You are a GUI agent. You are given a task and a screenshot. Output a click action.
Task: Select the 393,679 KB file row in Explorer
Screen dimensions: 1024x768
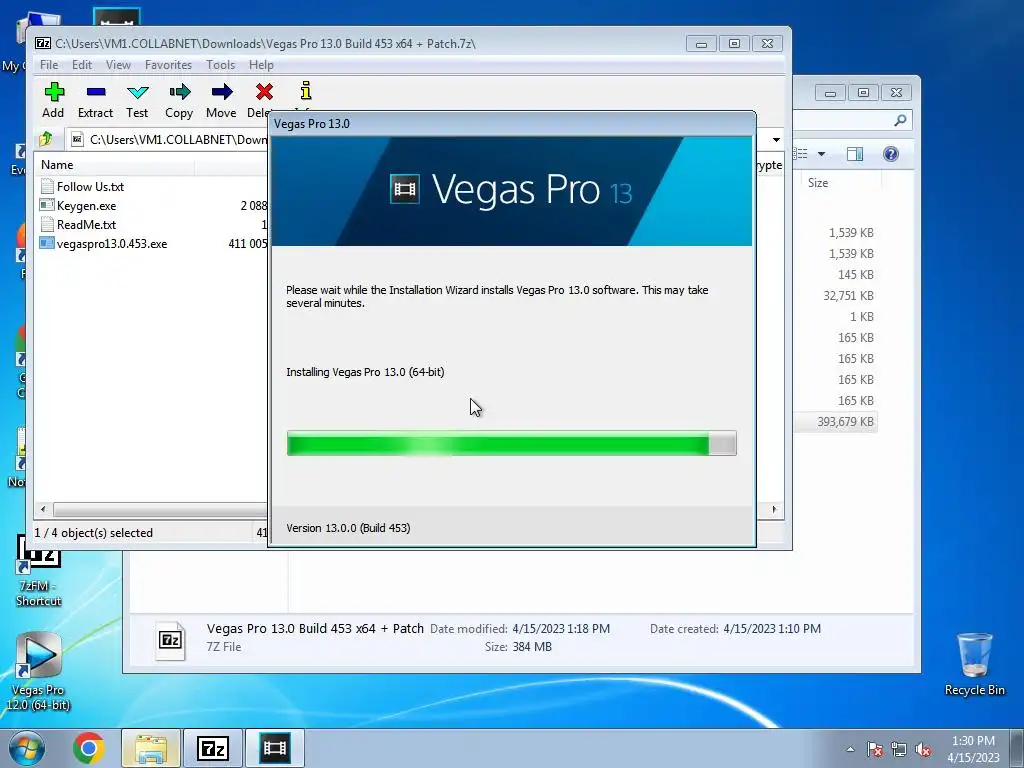click(x=836, y=422)
